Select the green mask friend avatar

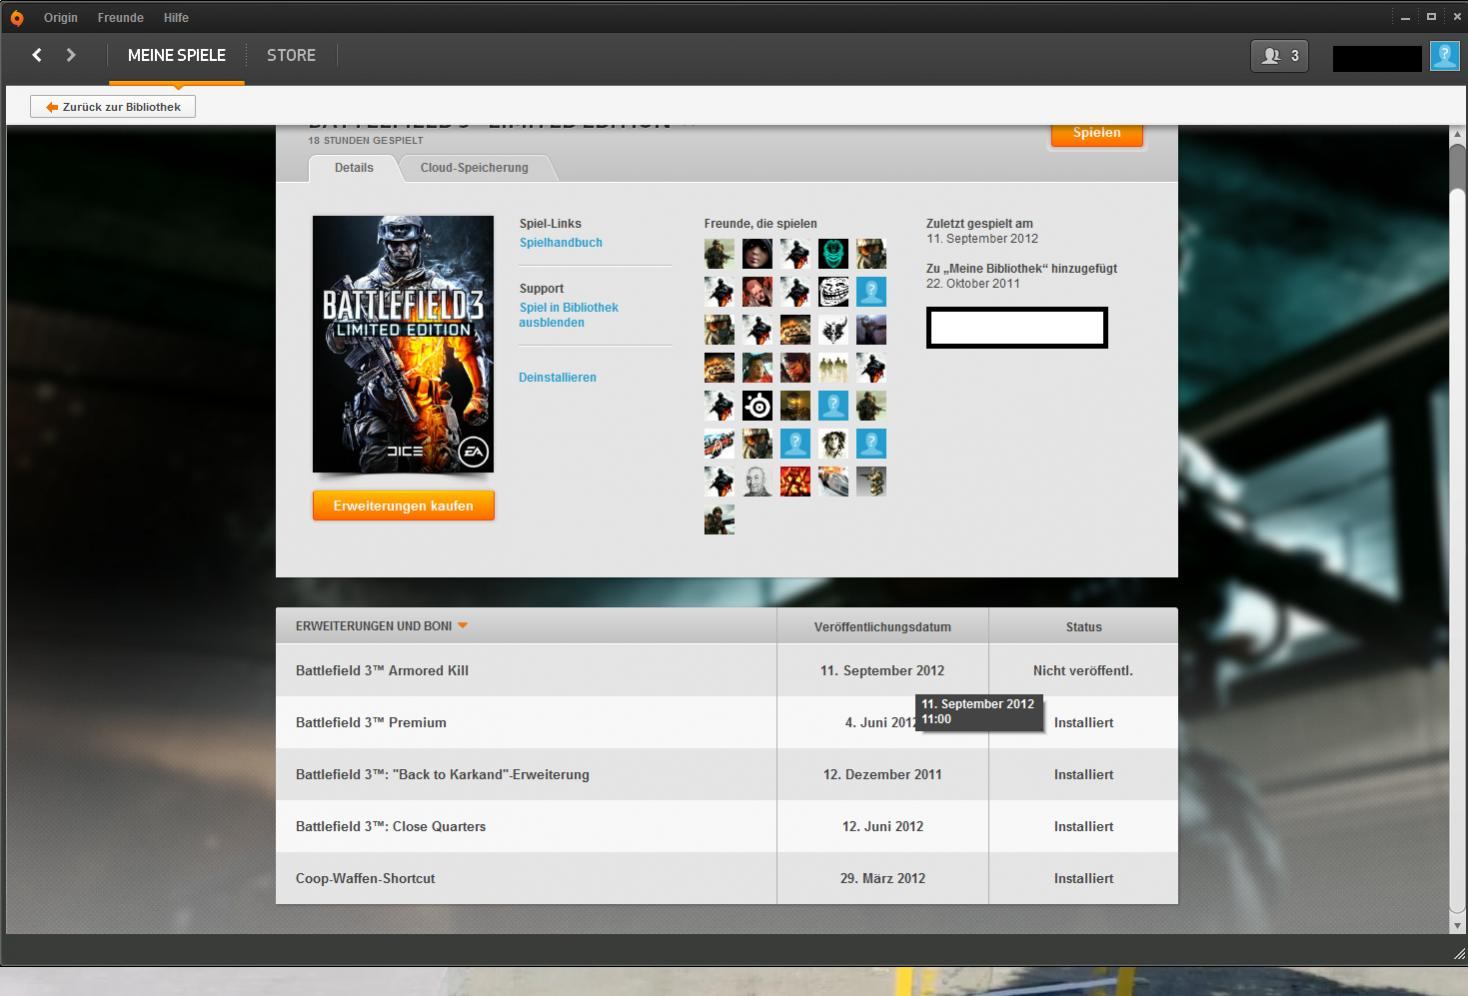pyautogui.click(x=833, y=254)
